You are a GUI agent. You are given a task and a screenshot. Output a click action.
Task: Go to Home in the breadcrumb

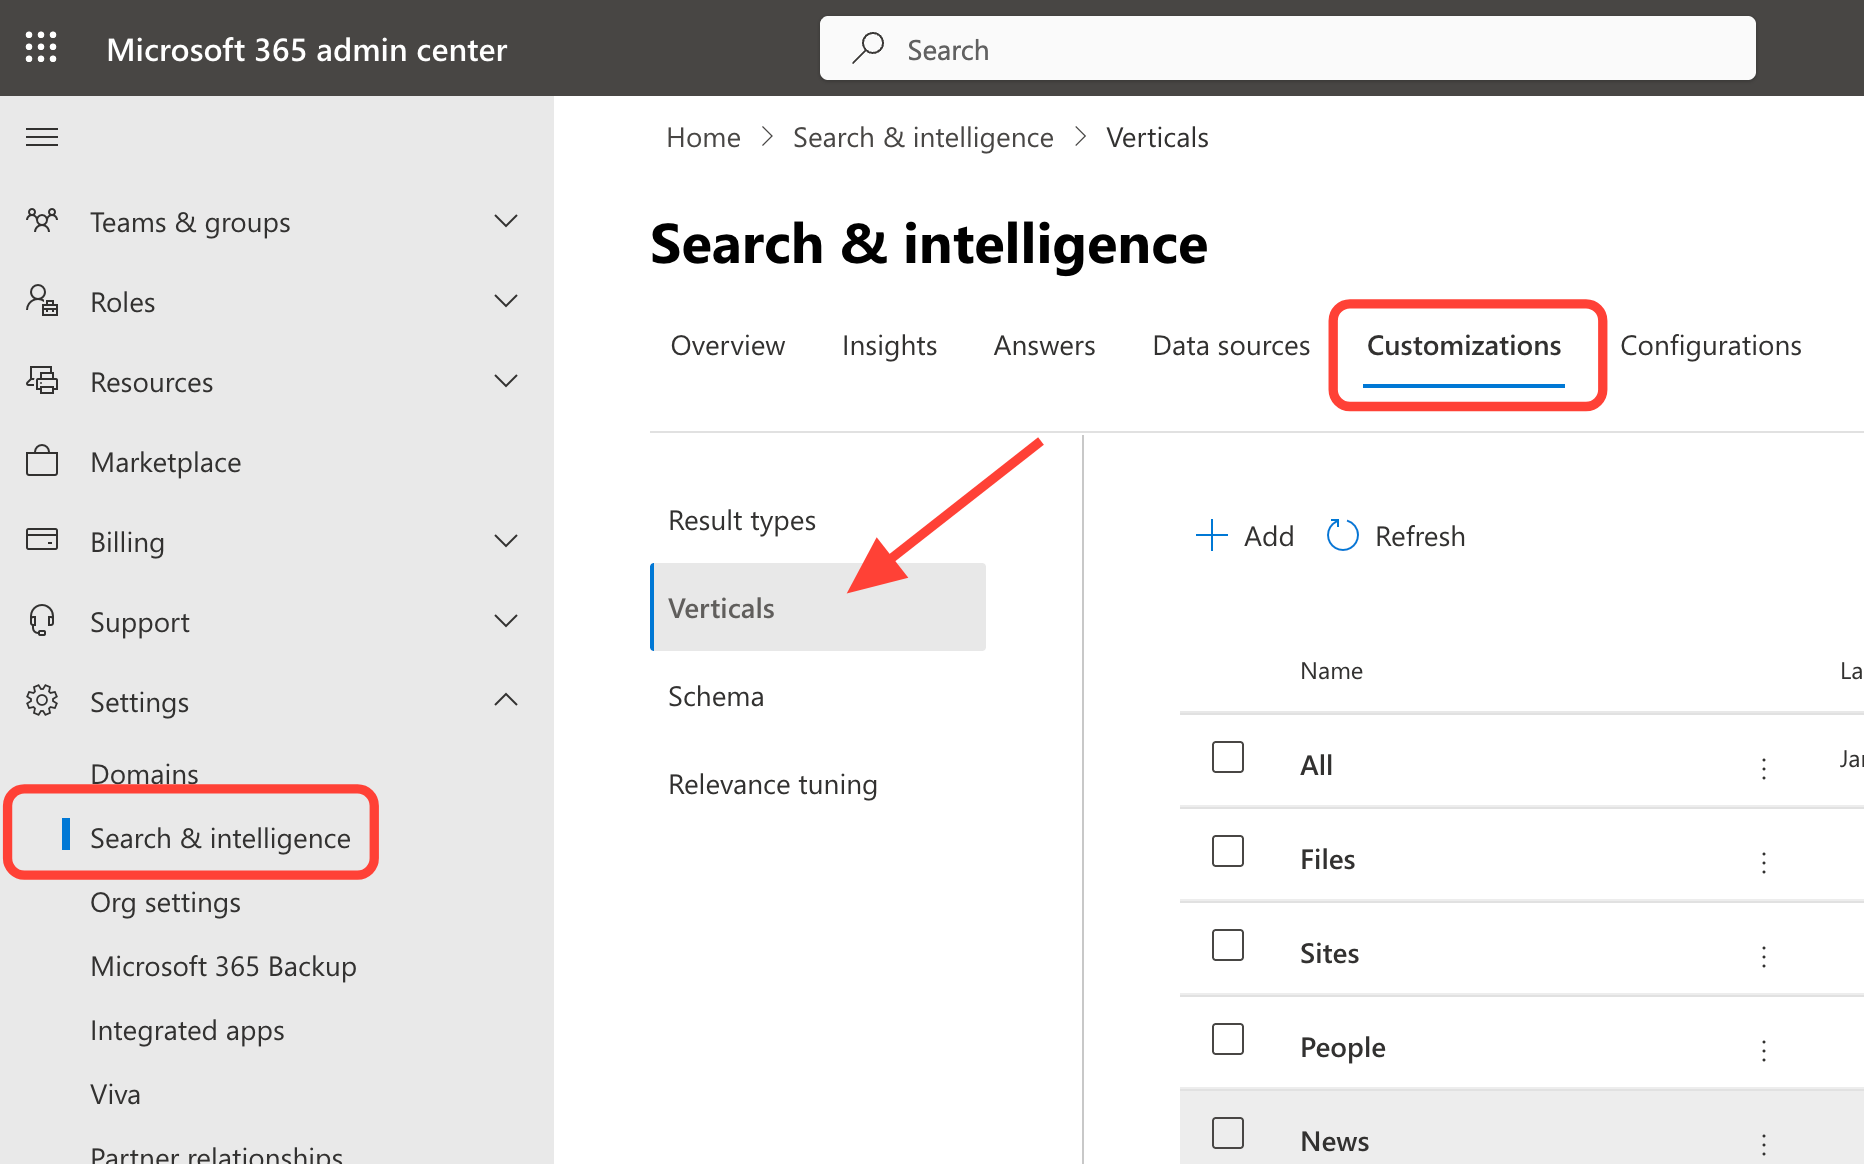pos(703,138)
